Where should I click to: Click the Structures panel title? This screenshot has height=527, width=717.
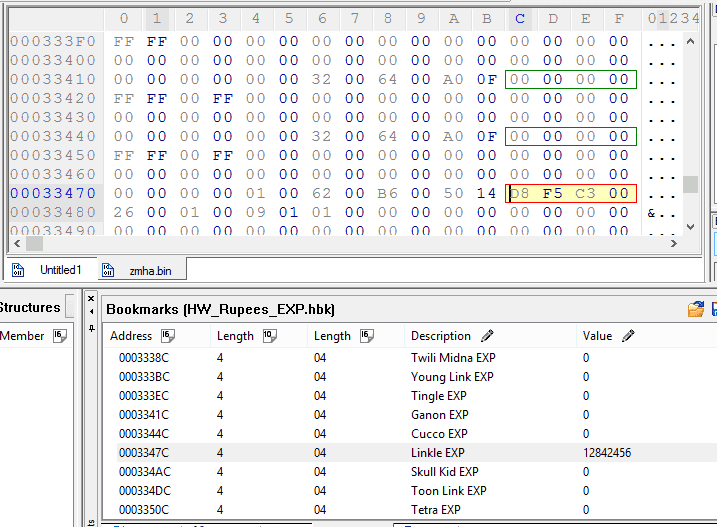tap(30, 307)
